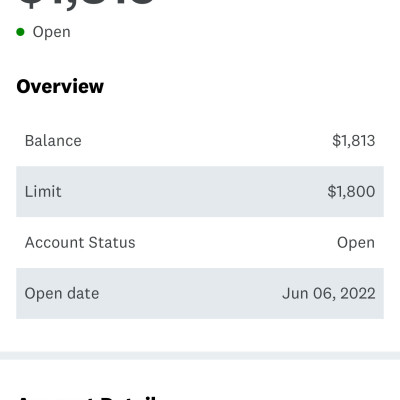
Task: Click the middle of the shaded Limit row
Action: tap(200, 192)
